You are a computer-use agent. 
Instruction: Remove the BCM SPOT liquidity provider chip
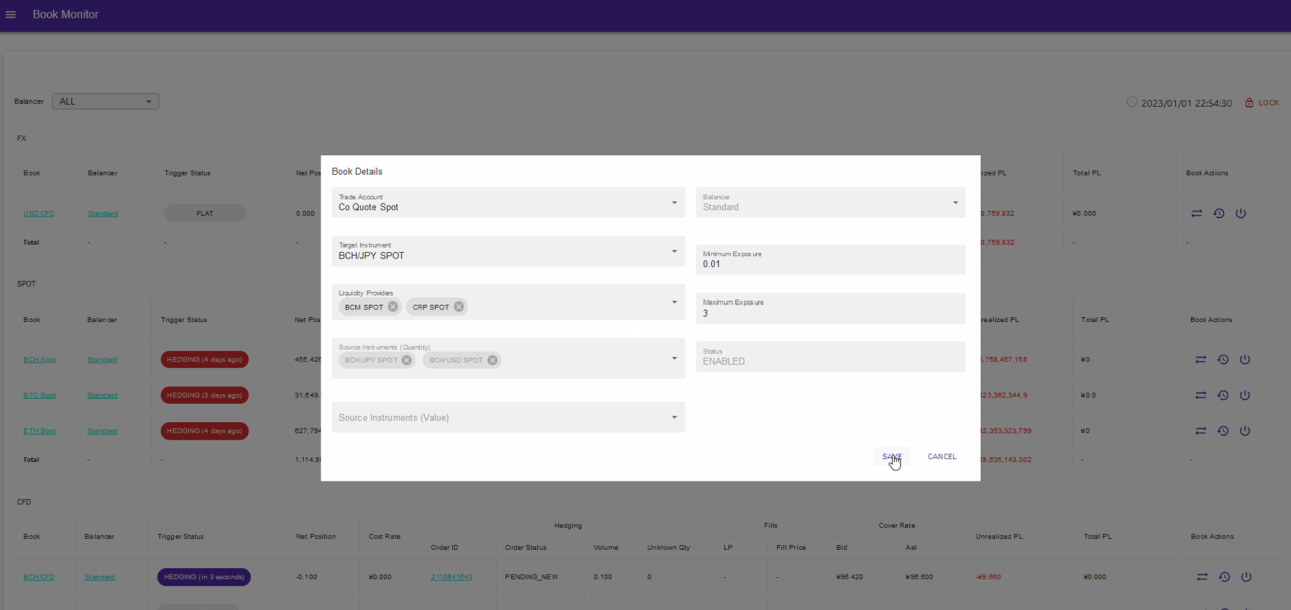coord(393,307)
